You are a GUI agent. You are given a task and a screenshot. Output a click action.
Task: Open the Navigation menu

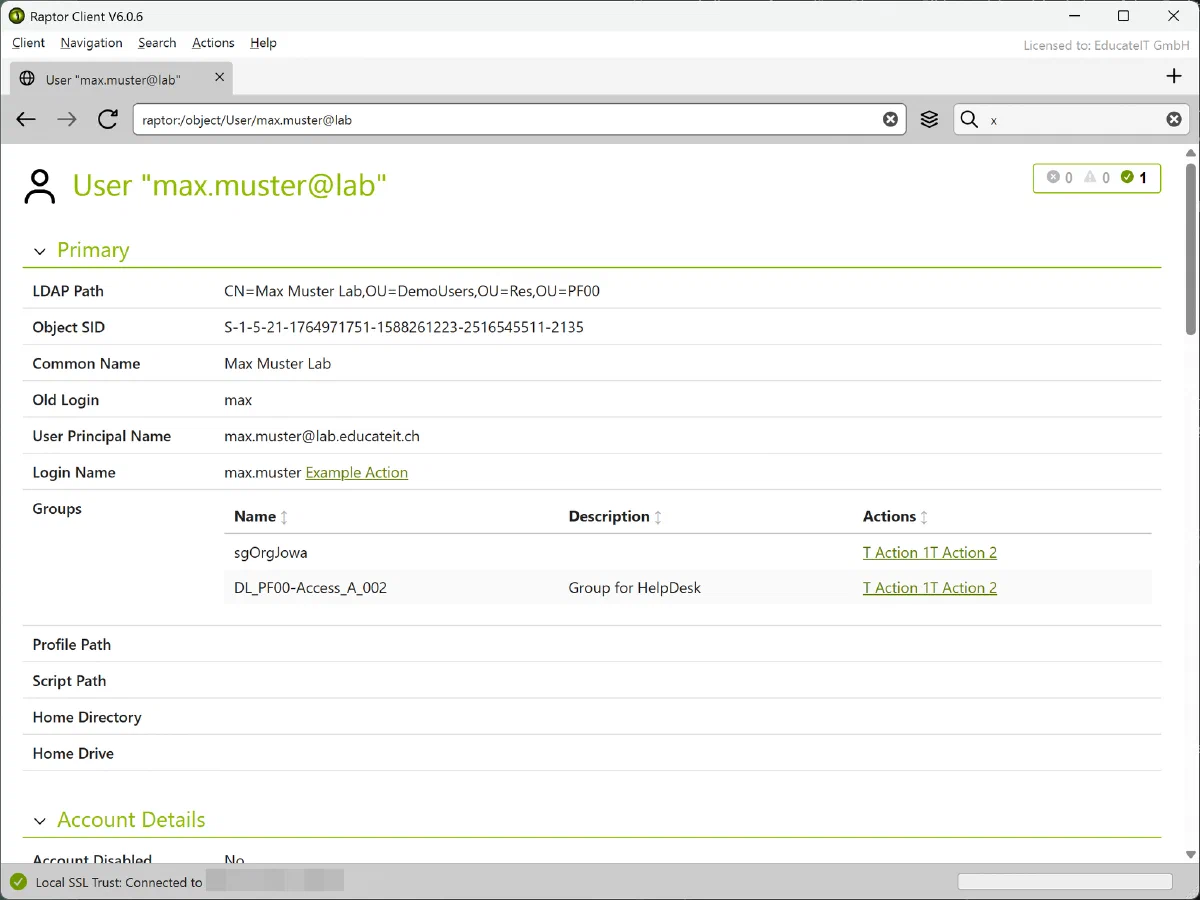pos(91,43)
